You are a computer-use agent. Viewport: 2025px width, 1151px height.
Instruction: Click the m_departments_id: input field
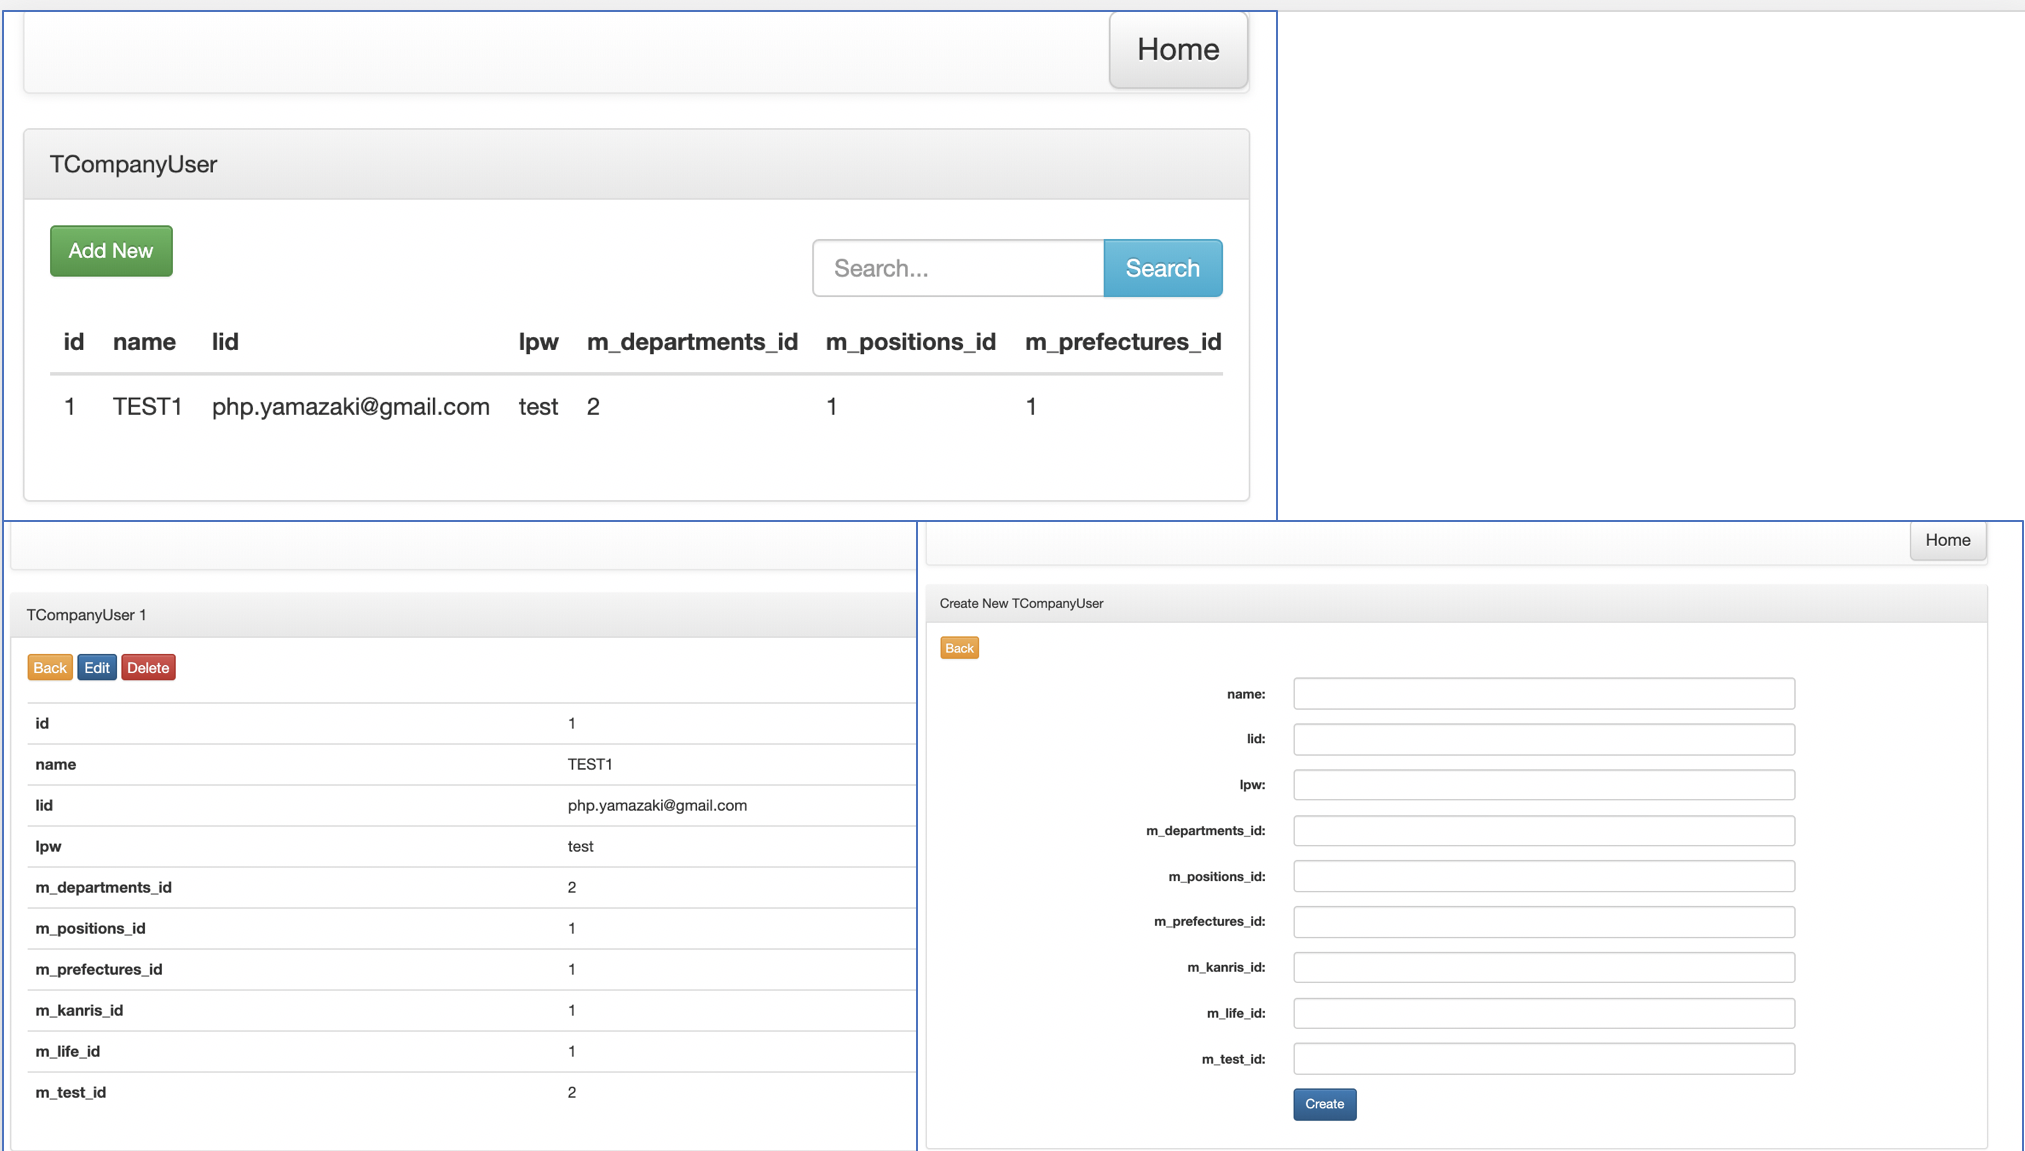1543,831
